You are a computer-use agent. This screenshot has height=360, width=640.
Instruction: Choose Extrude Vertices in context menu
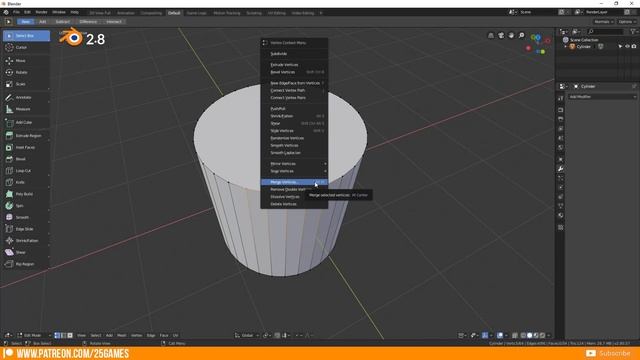[294, 65]
